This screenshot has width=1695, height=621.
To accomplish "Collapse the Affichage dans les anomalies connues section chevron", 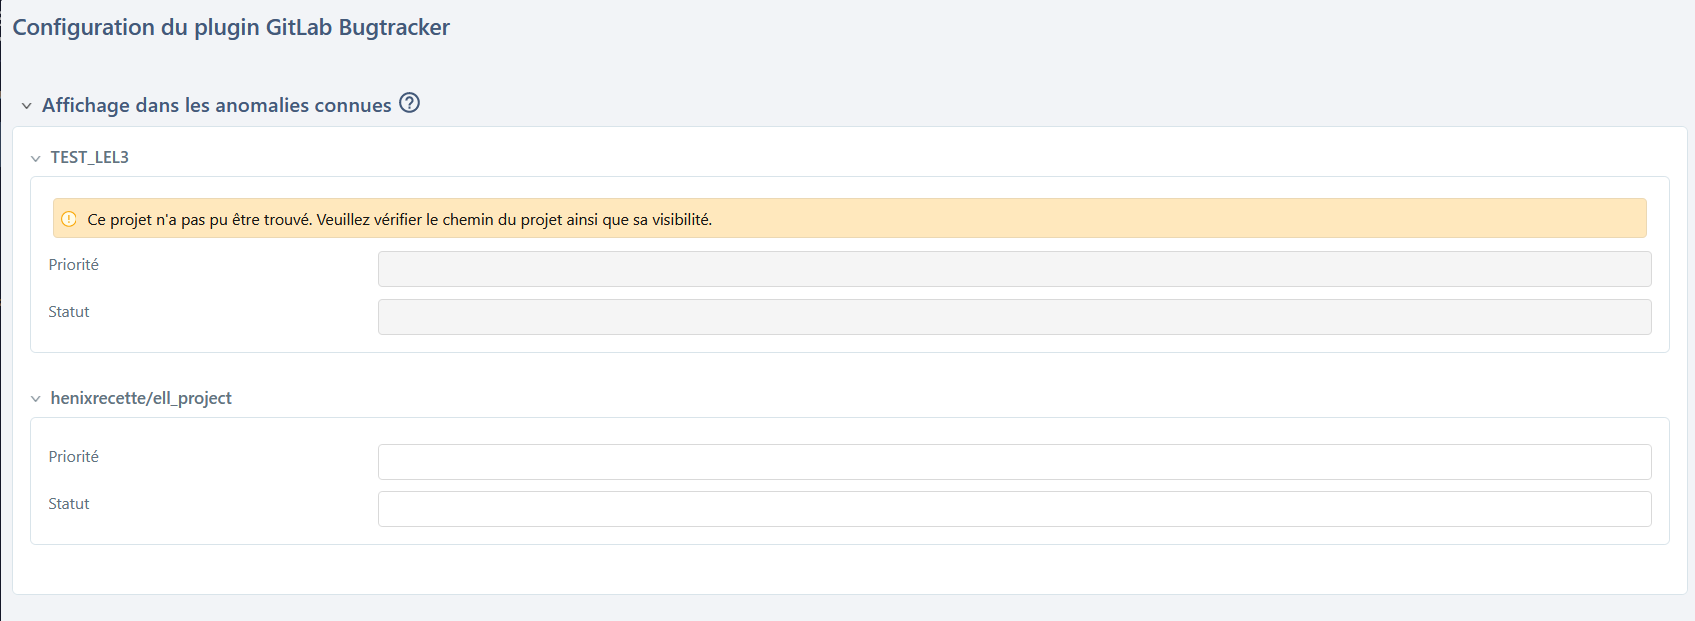I will pyautogui.click(x=27, y=106).
